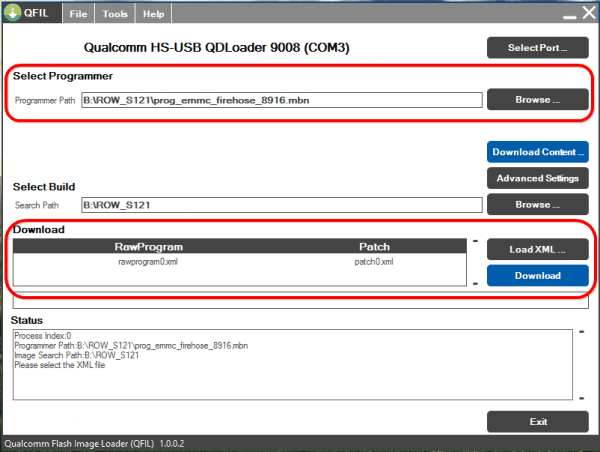Start flashing with the blue Download button
600x452 pixels.
[x=538, y=276]
